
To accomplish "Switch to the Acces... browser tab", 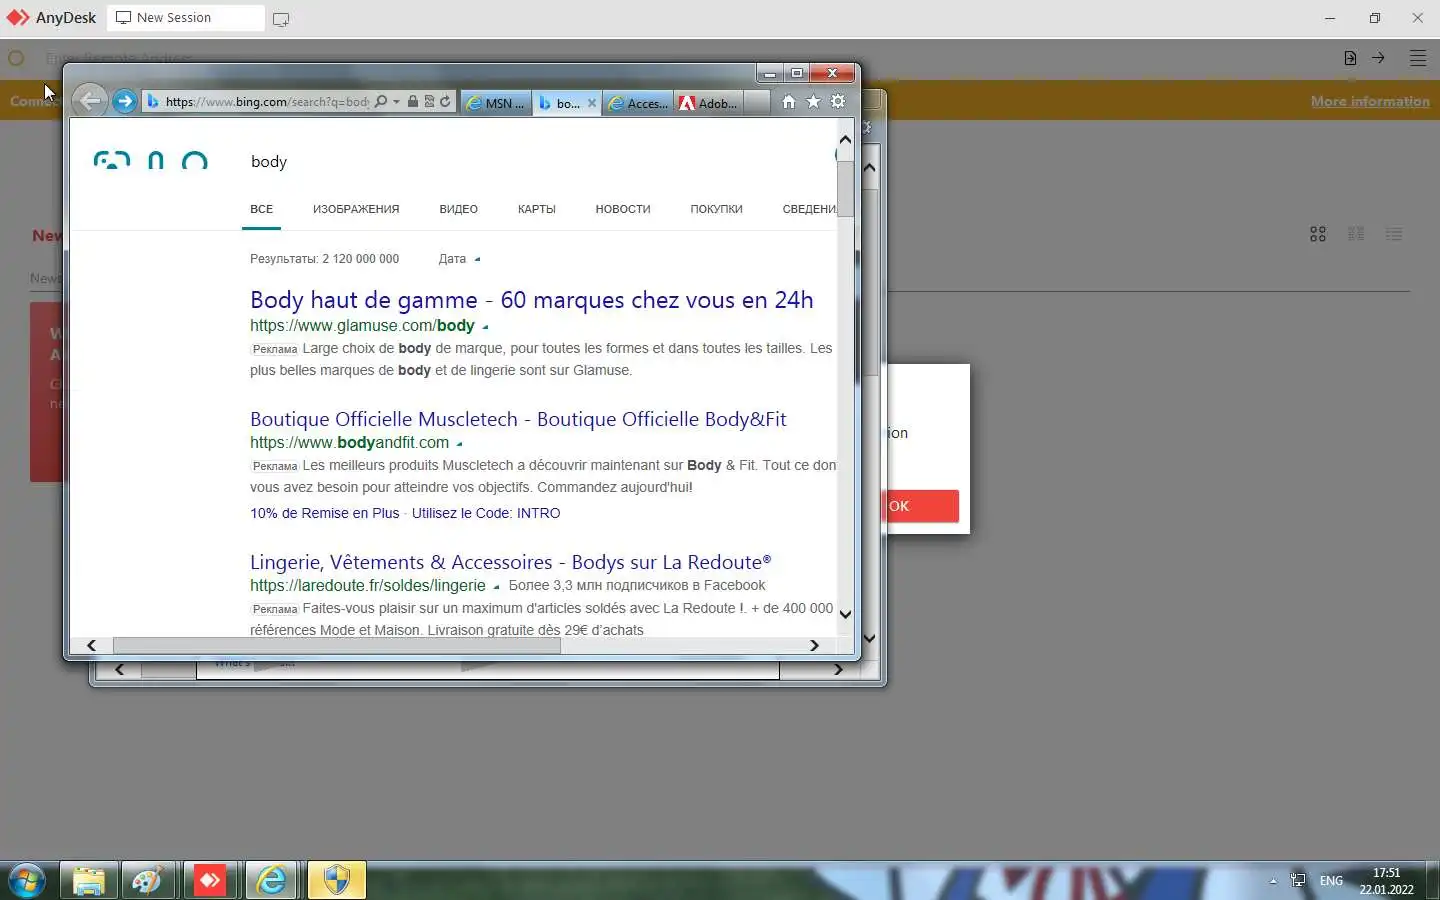I will coord(638,103).
